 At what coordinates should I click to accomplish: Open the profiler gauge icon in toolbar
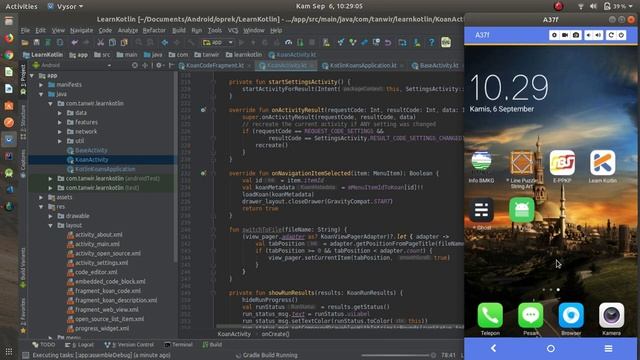pyautogui.click(x=289, y=42)
